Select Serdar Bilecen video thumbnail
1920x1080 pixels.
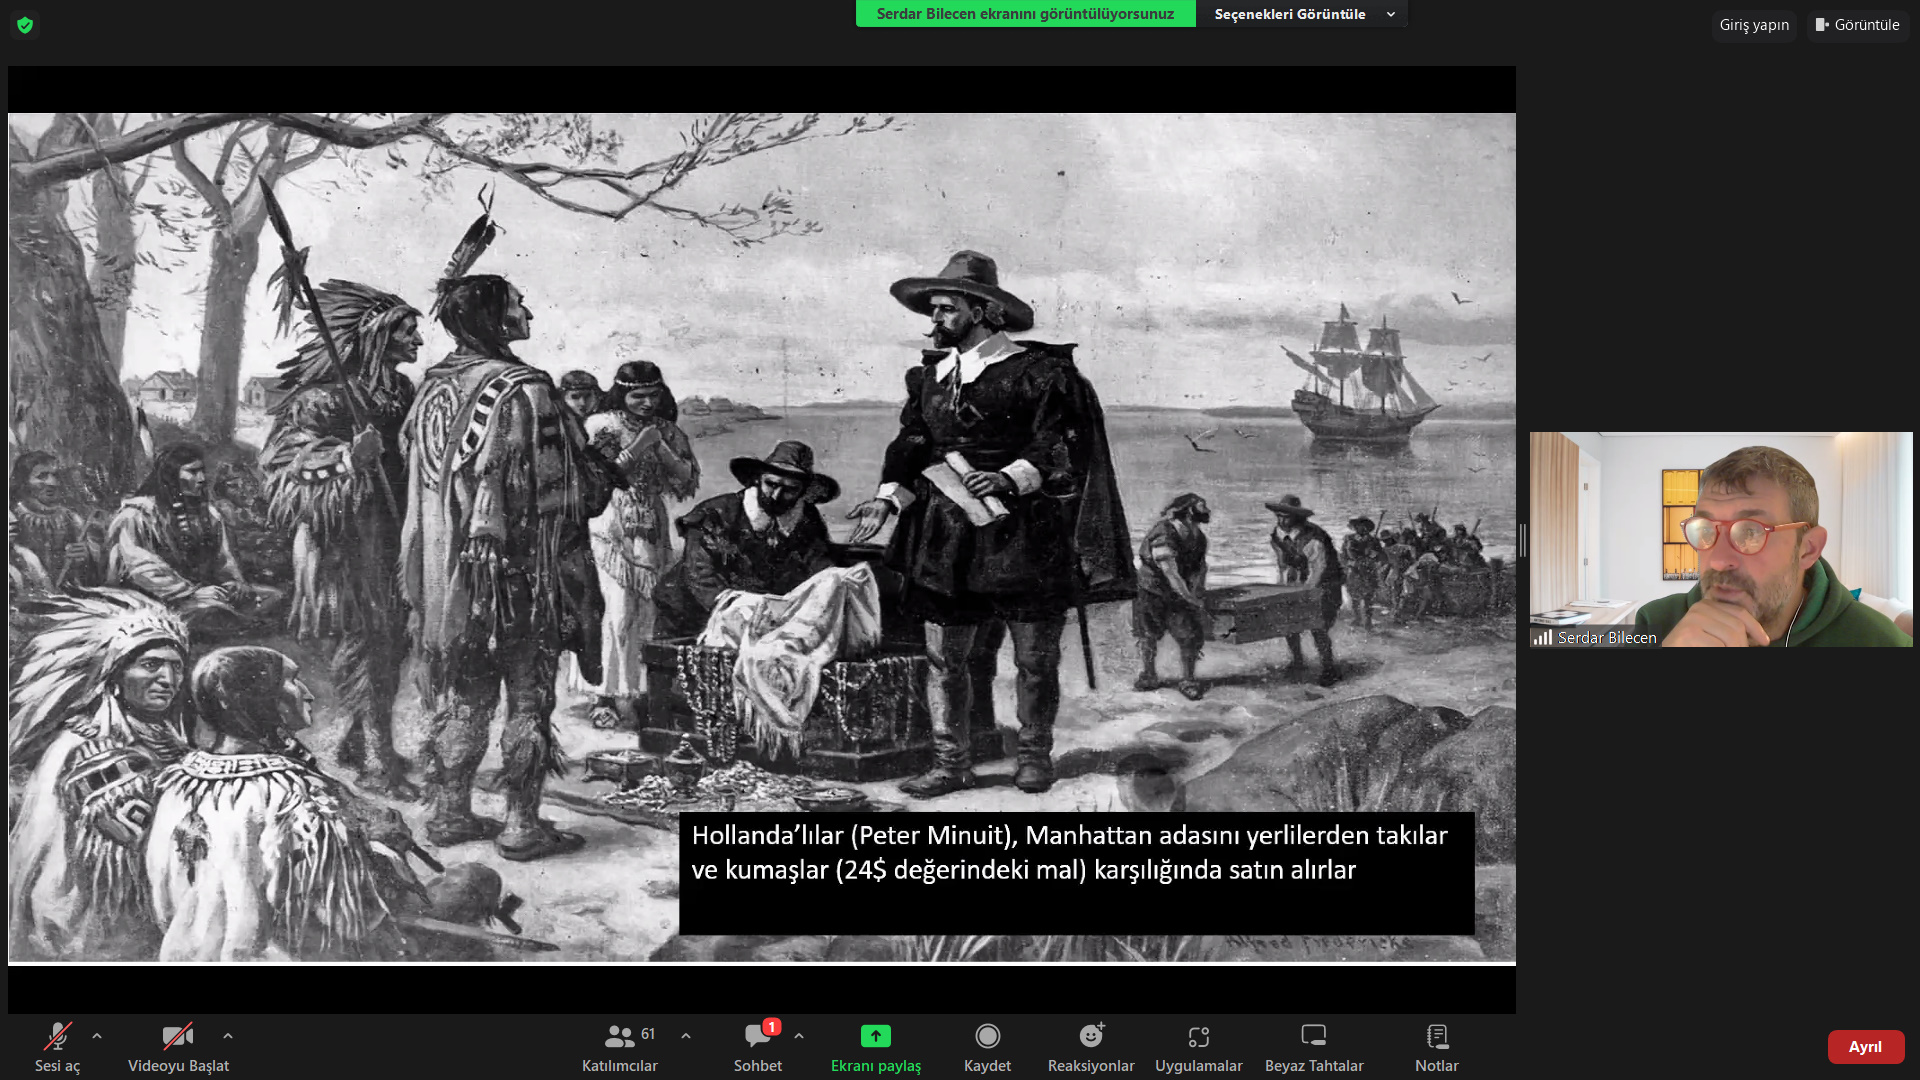pos(1720,539)
